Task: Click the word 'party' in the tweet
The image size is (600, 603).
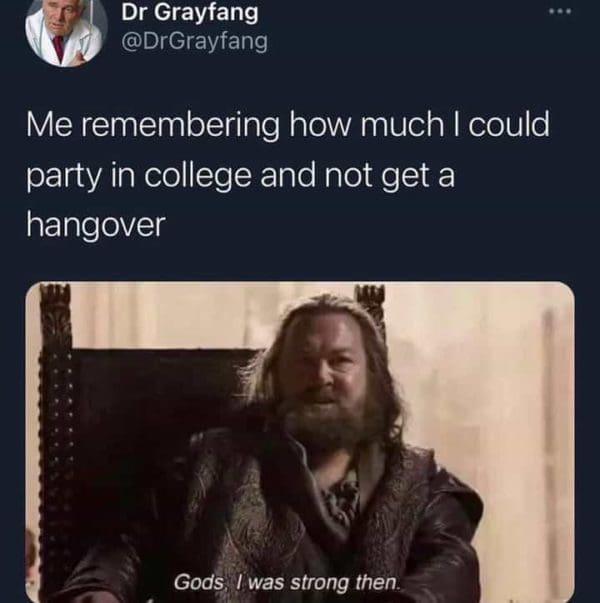Action: pos(64,177)
